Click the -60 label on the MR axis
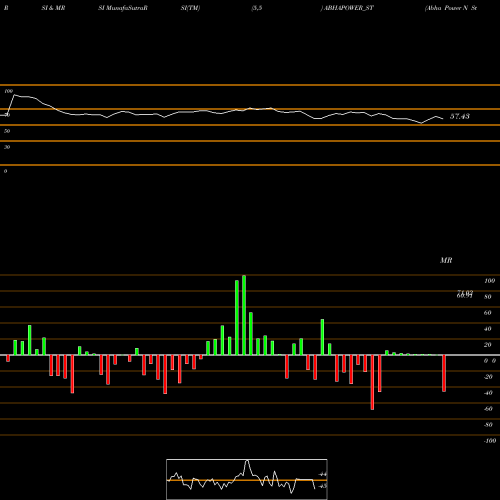Image resolution: width=500 pixels, height=500 pixels. (x=488, y=409)
